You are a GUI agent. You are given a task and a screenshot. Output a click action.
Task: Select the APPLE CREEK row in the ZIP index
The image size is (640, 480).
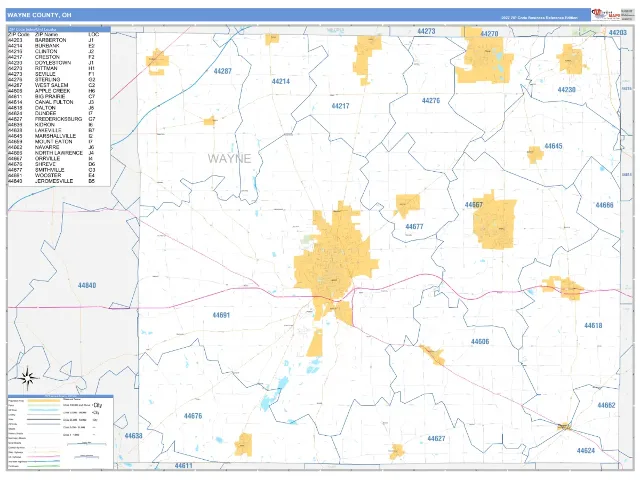click(51, 91)
